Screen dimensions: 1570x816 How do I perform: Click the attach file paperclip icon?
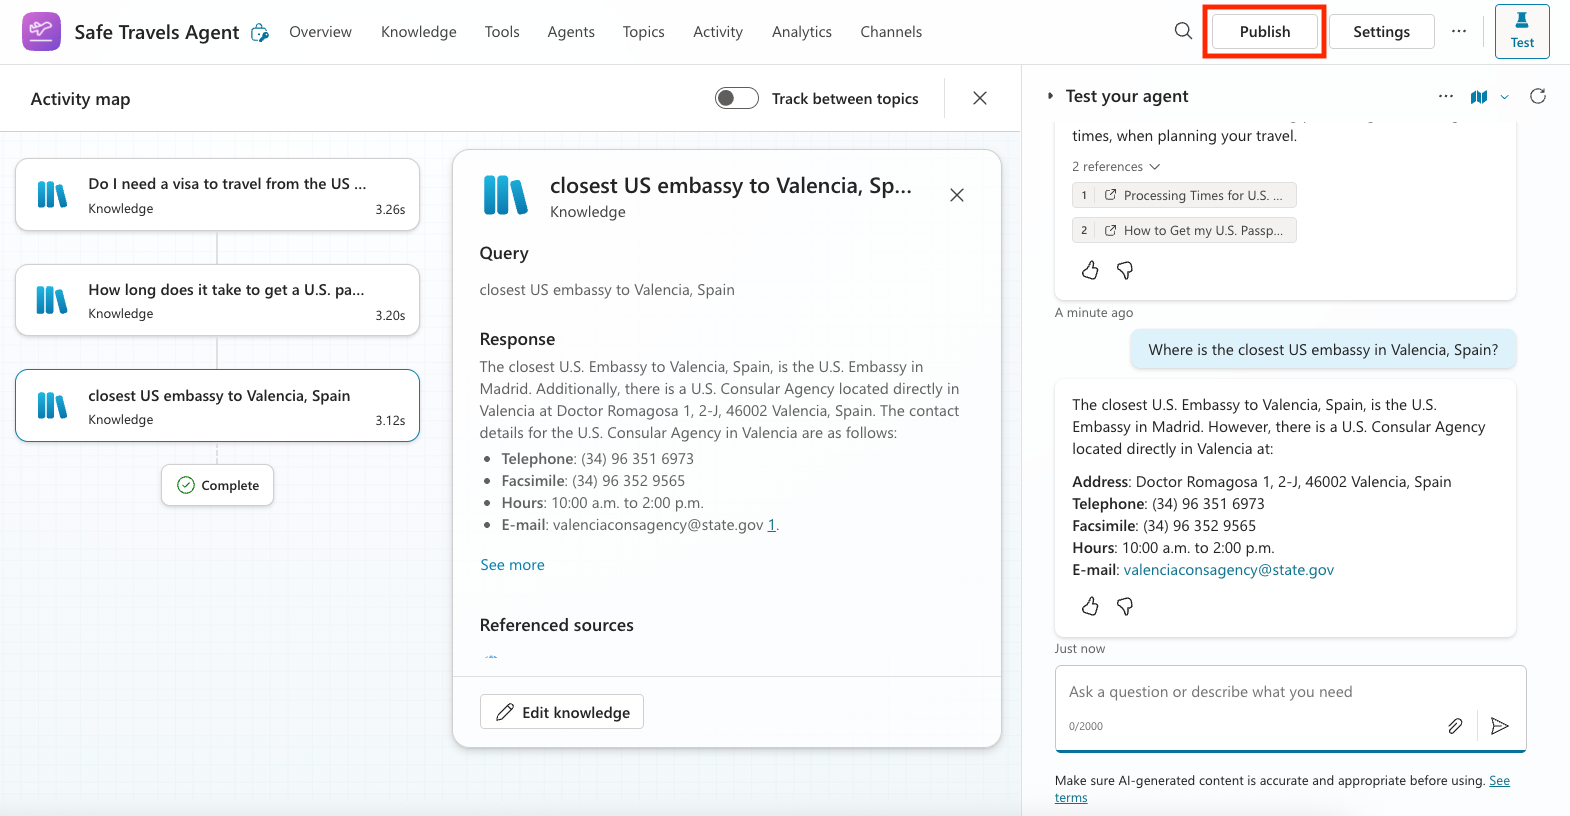tap(1455, 726)
